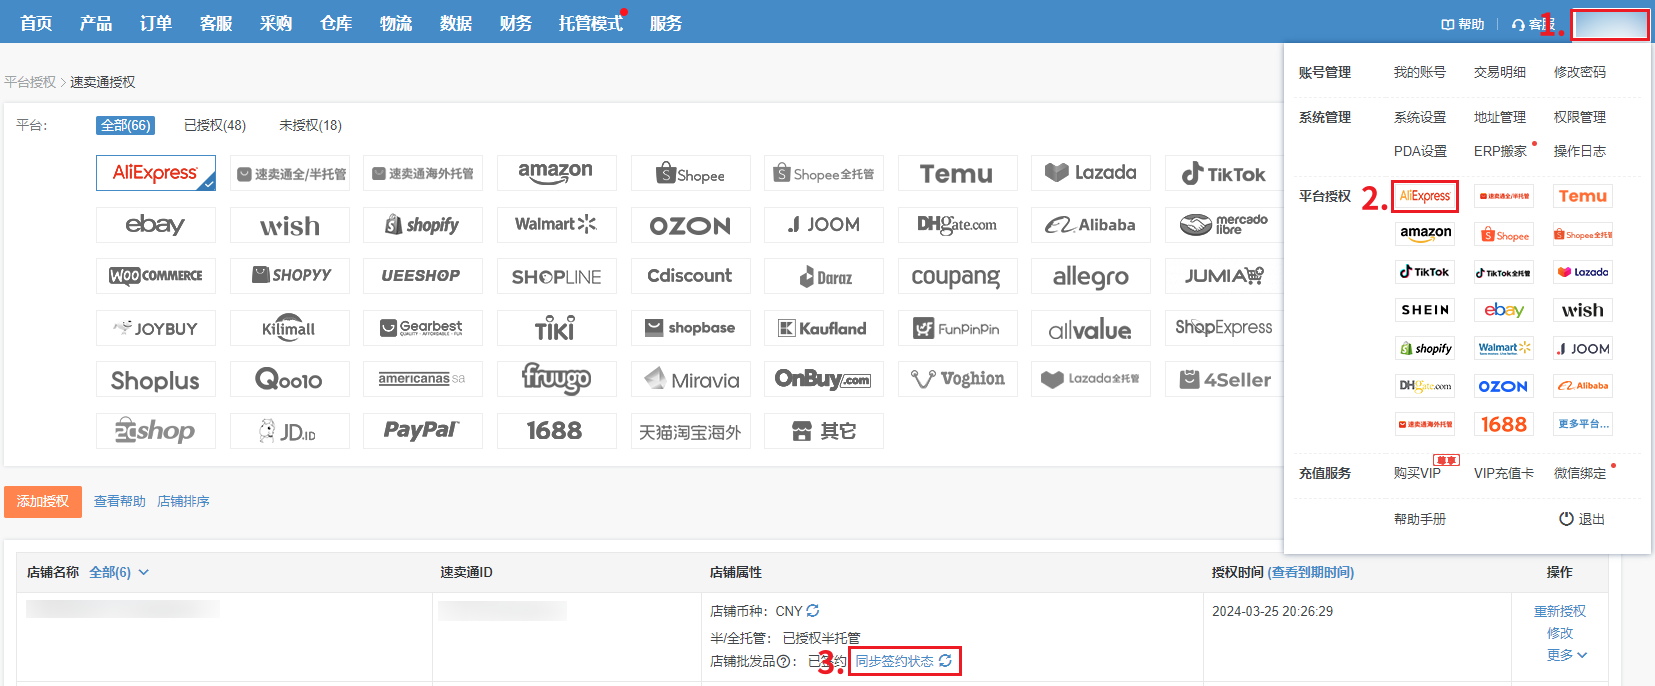The width and height of the screenshot is (1655, 686).
Task: Open 修改密码 in the account panel
Action: point(1580,72)
